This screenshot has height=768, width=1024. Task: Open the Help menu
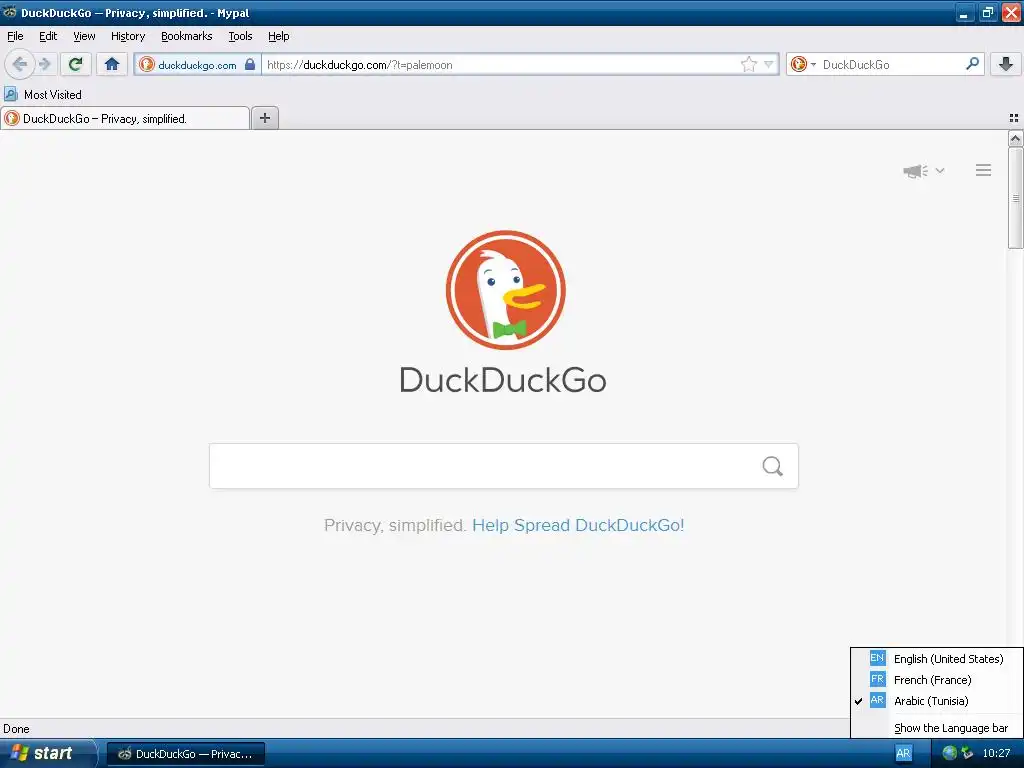click(278, 36)
